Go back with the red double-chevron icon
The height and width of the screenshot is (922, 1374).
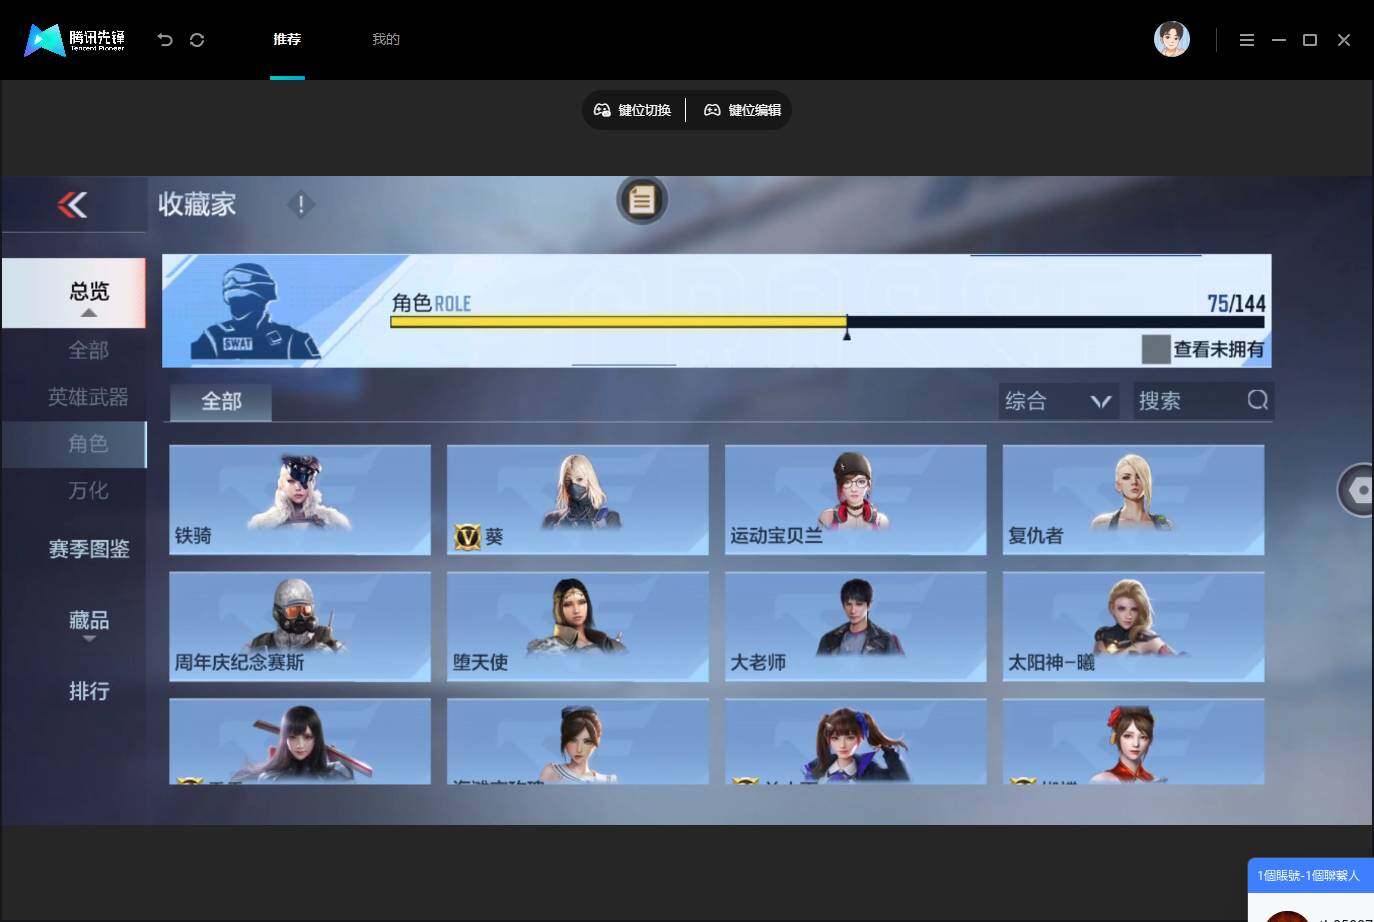(72, 204)
